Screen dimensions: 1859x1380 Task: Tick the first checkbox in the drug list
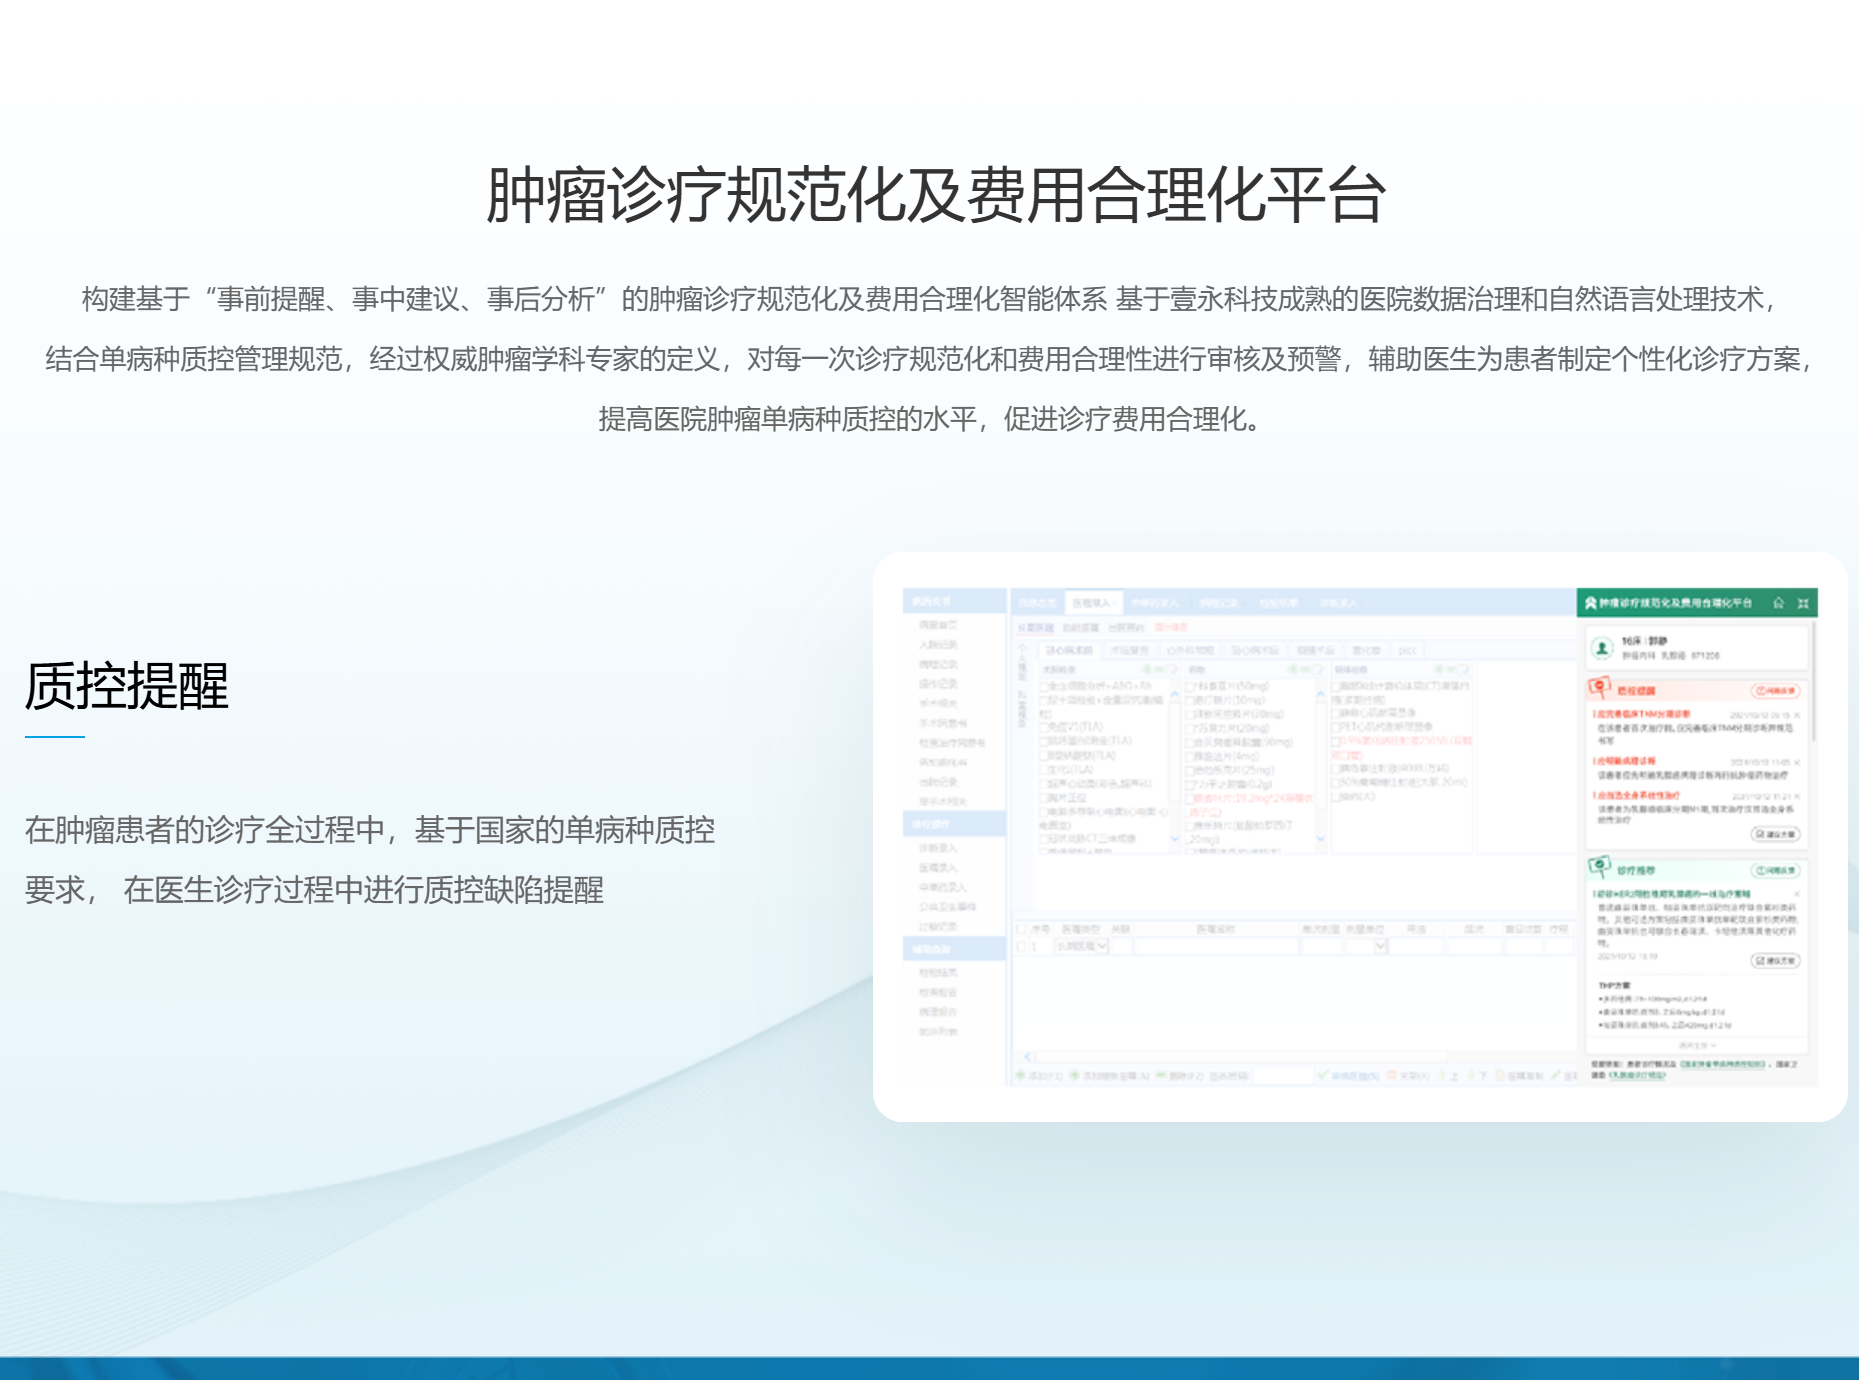[x=1192, y=687]
